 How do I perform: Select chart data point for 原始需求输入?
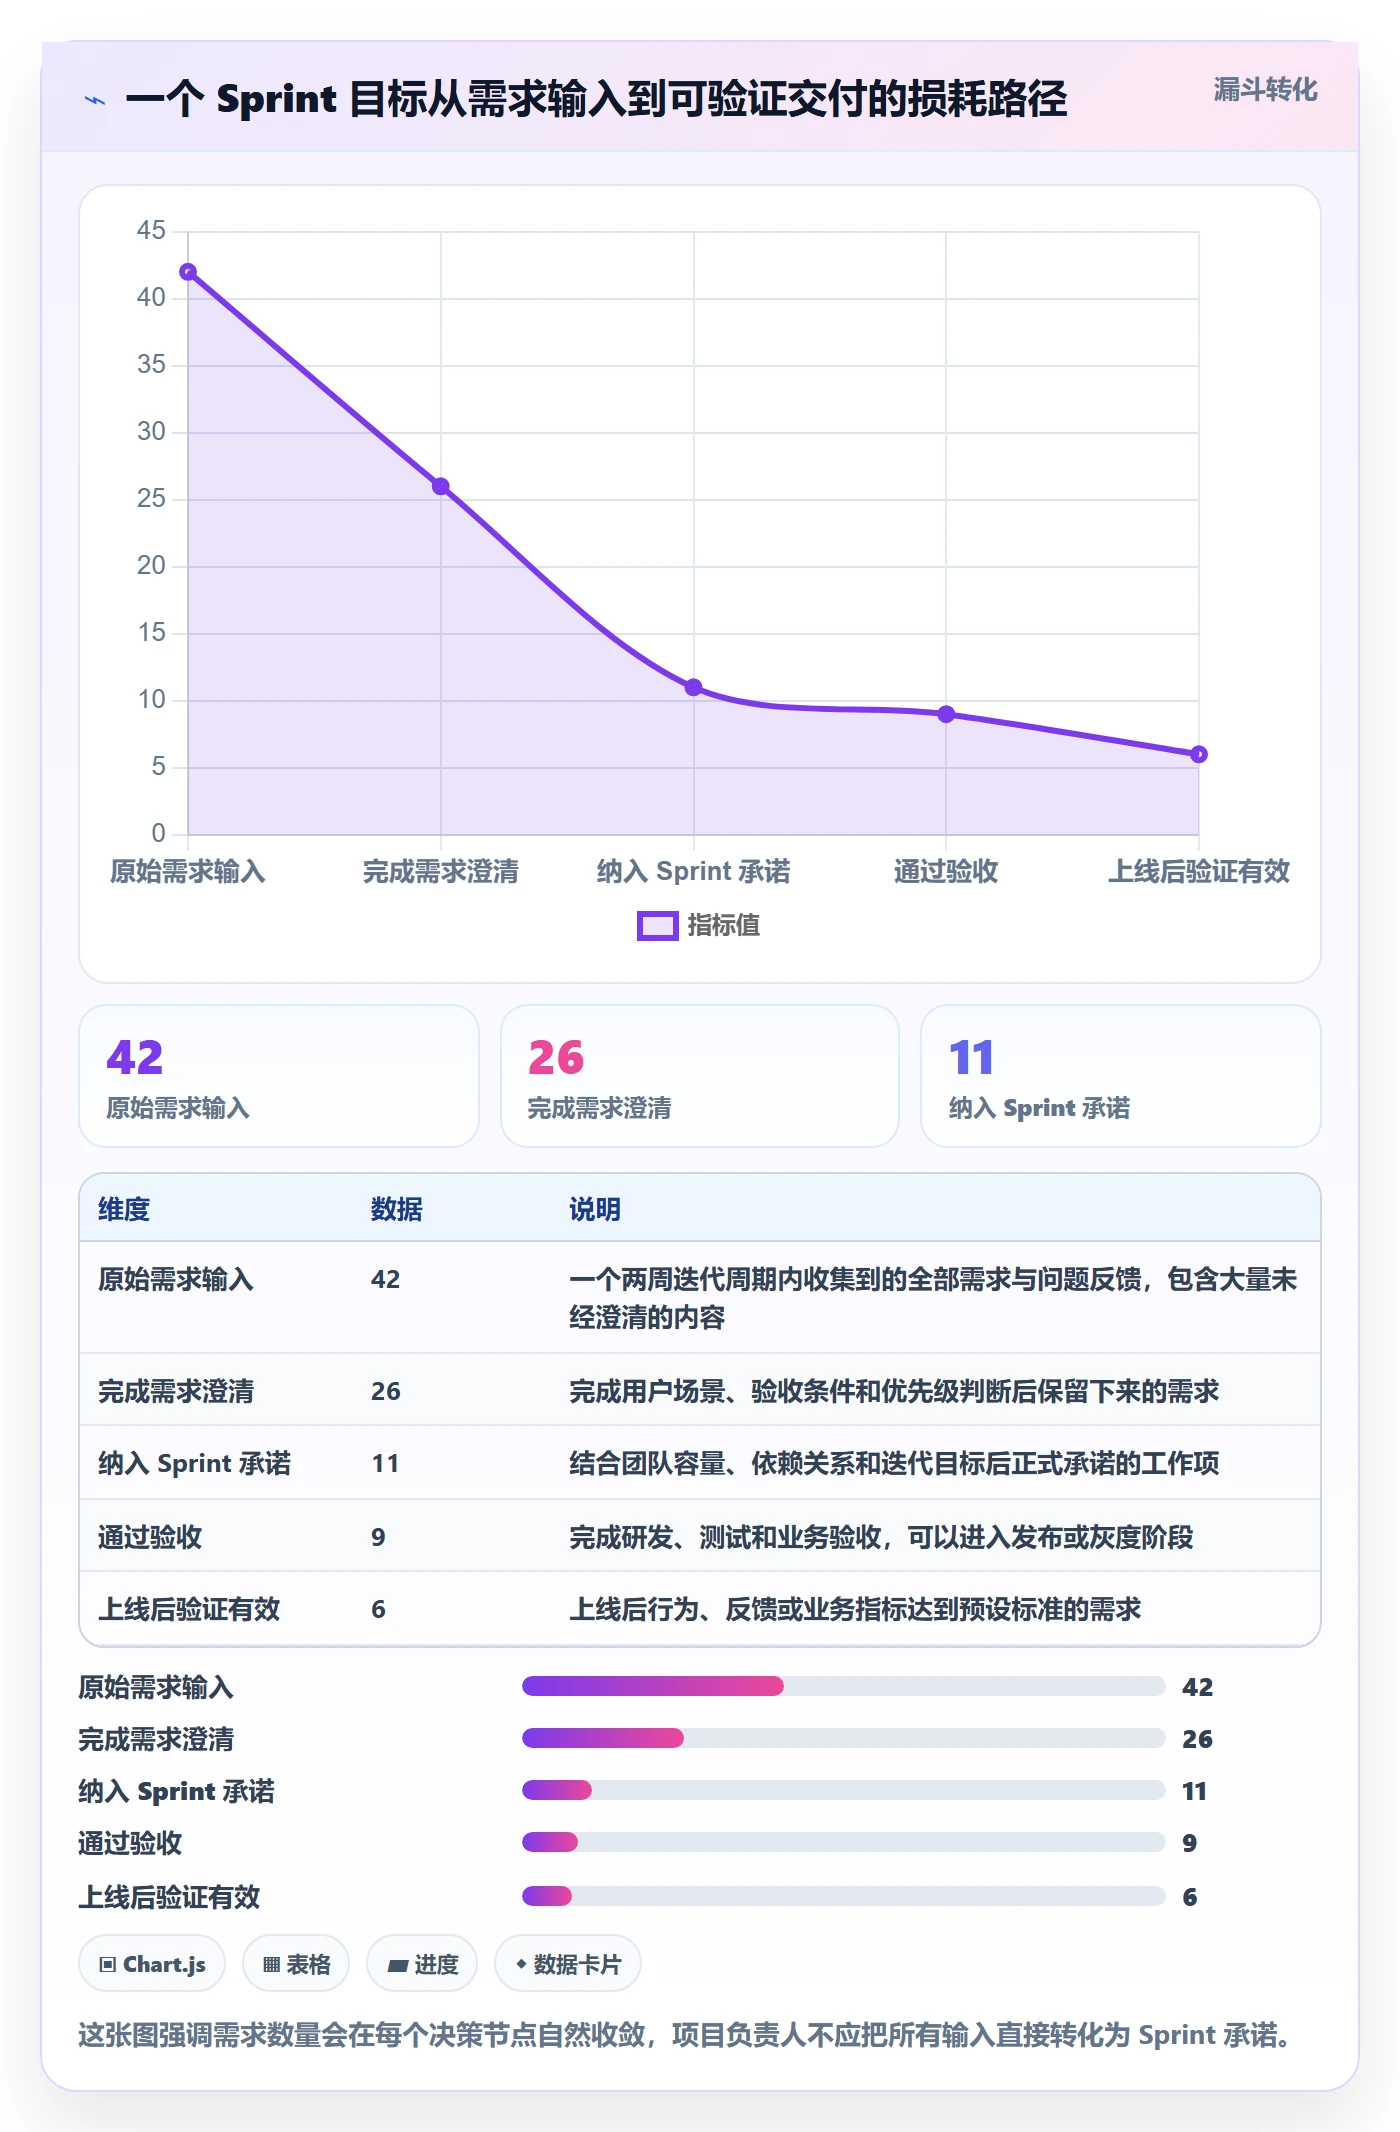188,272
